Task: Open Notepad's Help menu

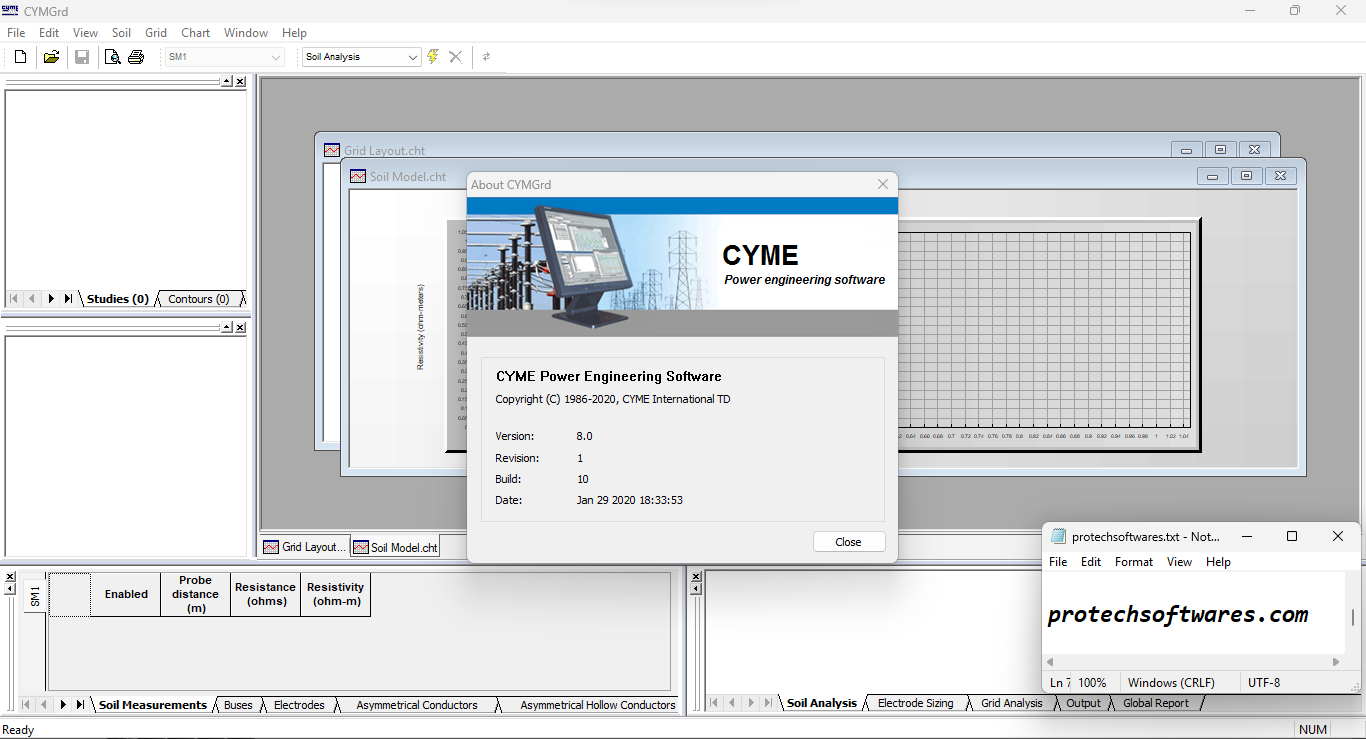Action: (1218, 562)
